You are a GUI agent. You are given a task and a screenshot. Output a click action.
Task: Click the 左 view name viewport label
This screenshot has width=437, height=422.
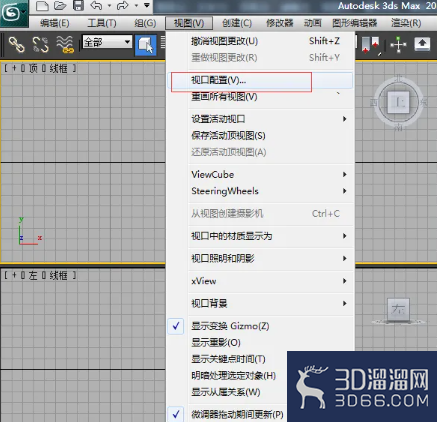(33, 275)
